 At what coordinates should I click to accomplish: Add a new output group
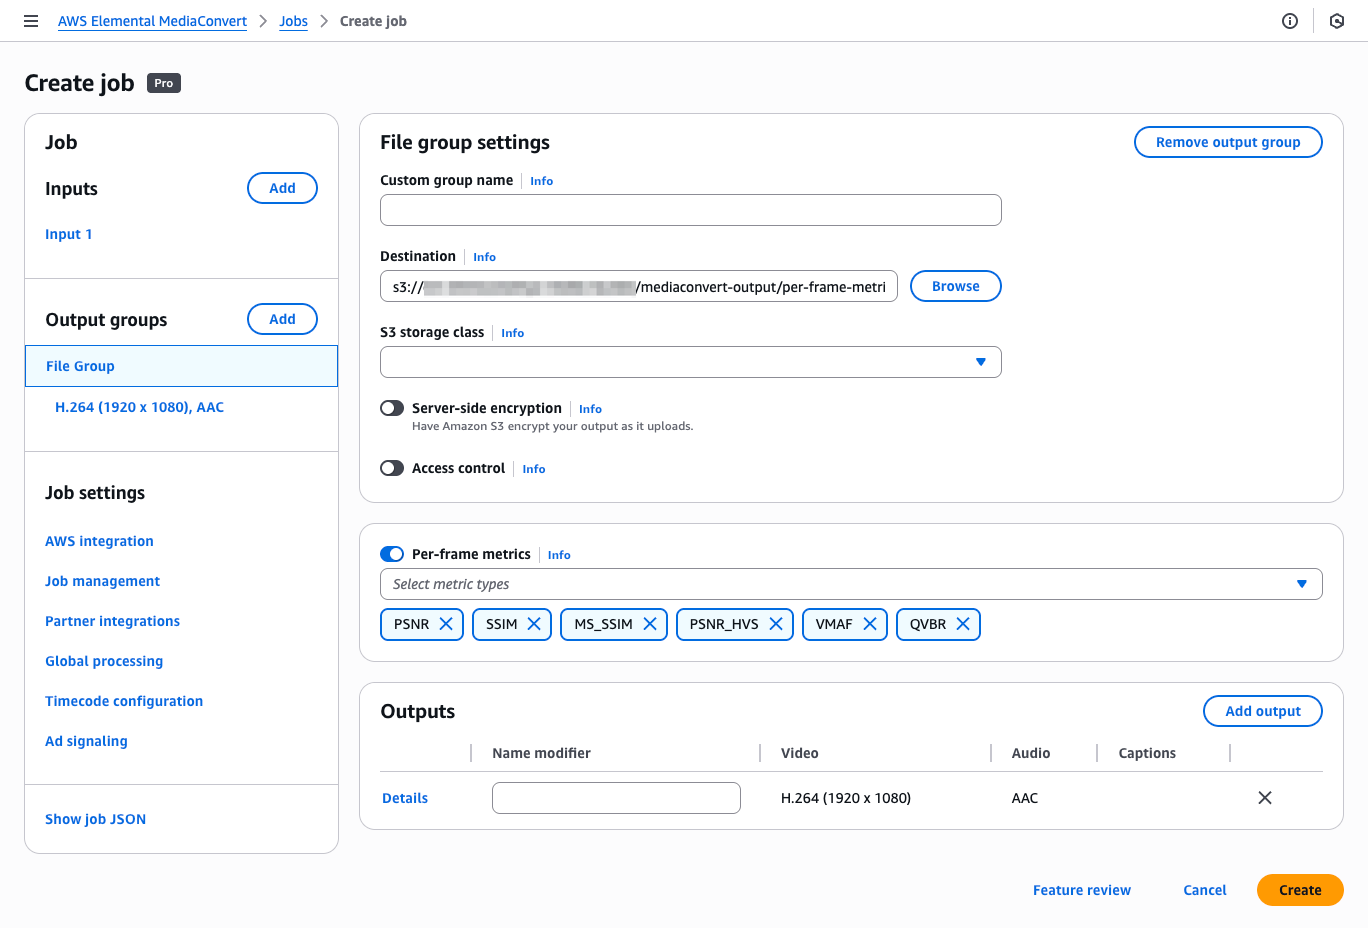(282, 319)
